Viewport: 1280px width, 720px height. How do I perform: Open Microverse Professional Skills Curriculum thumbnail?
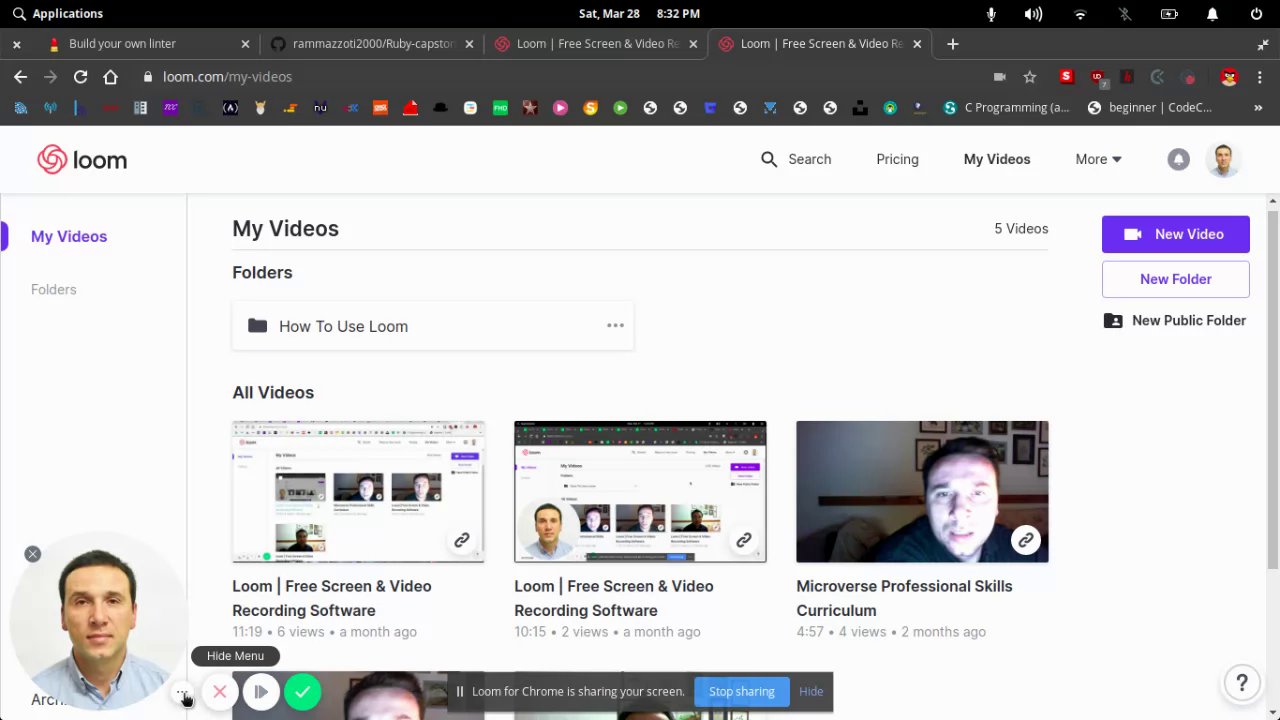[x=922, y=491]
